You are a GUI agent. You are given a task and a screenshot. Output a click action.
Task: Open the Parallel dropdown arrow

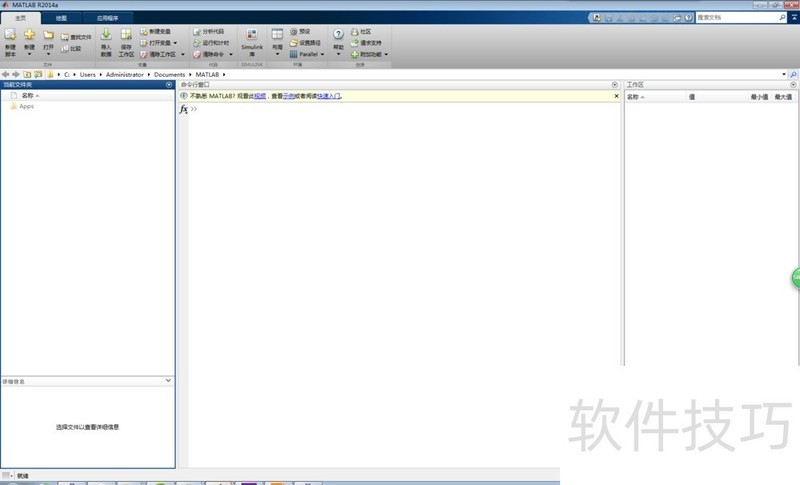click(x=322, y=54)
